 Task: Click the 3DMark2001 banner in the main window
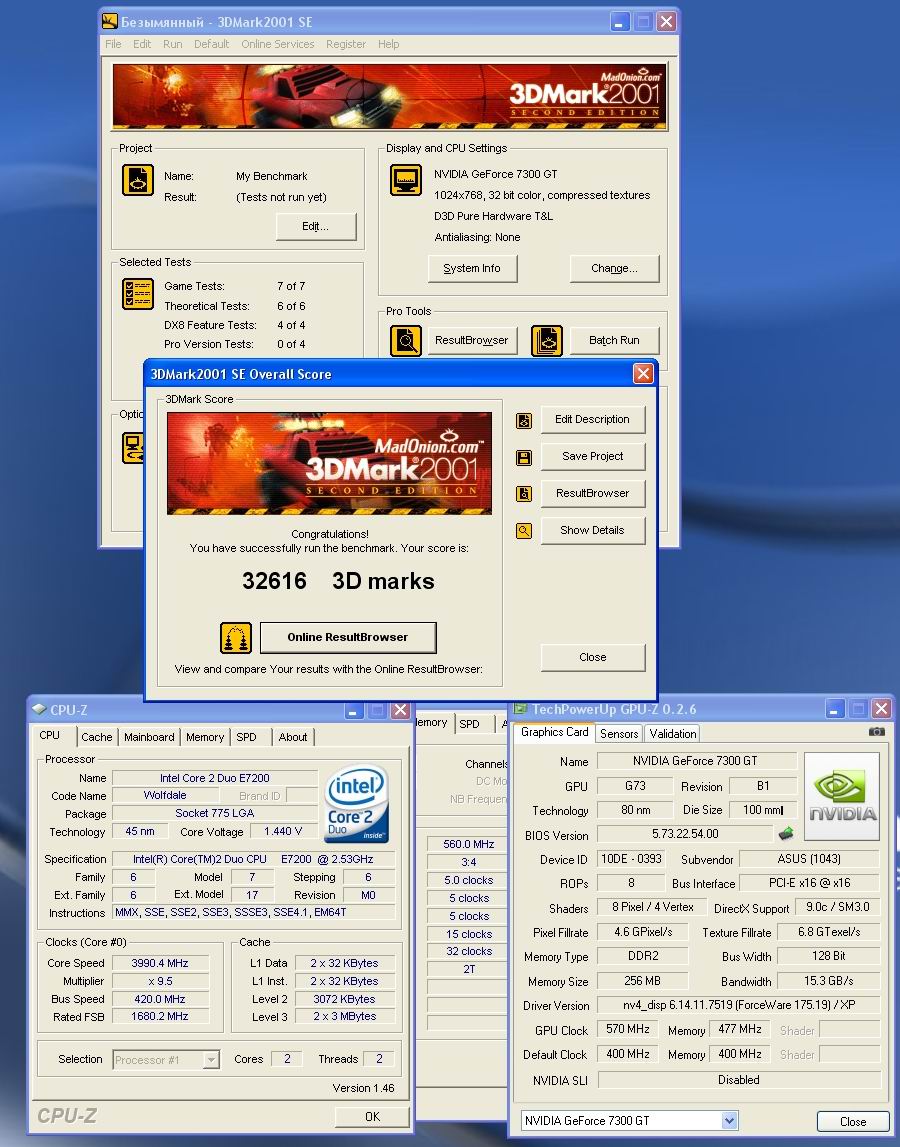[x=390, y=97]
